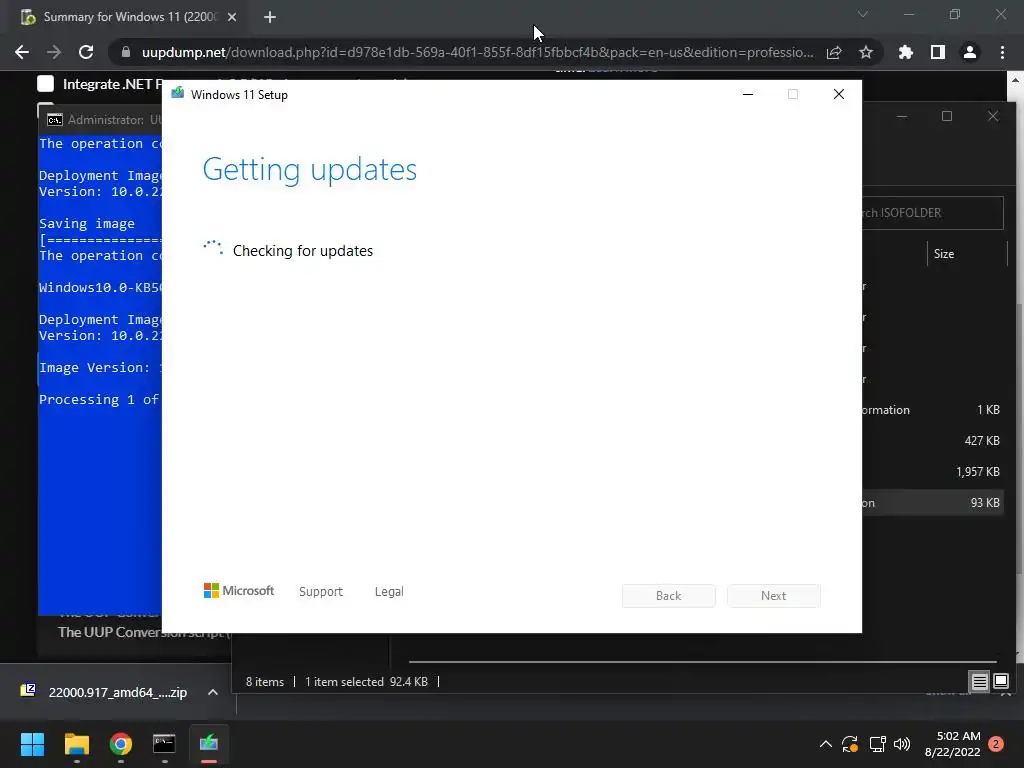Select the 93 KB highlighted file row

[x=931, y=503]
